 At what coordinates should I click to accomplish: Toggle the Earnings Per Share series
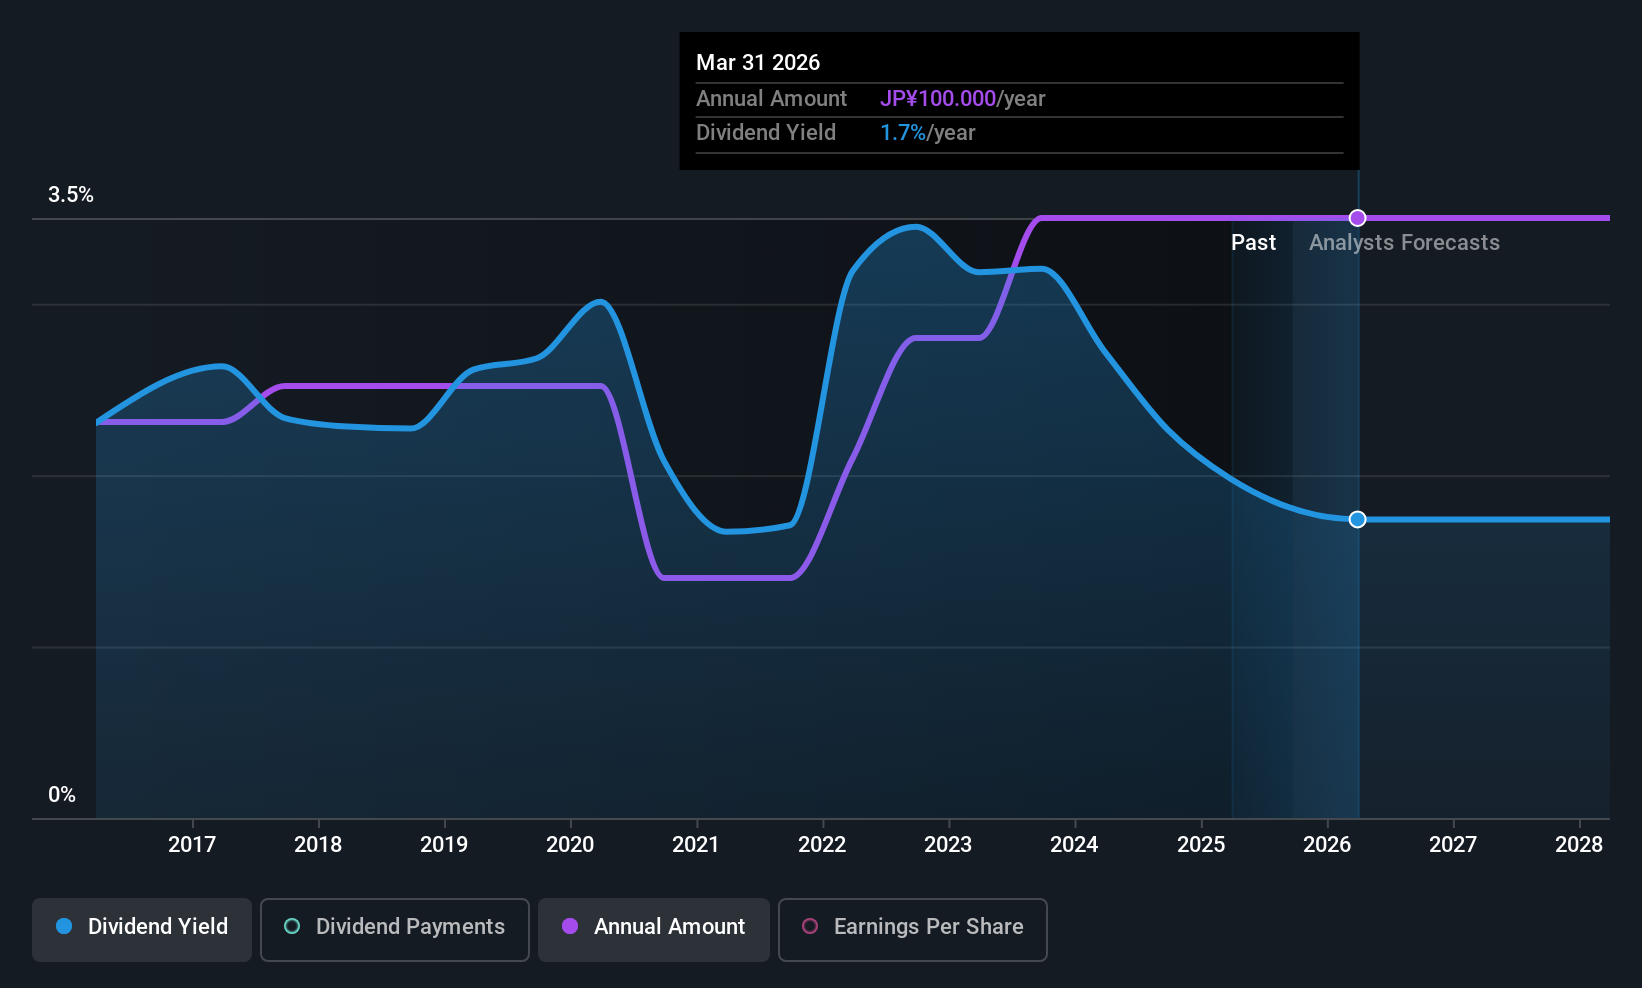913,929
